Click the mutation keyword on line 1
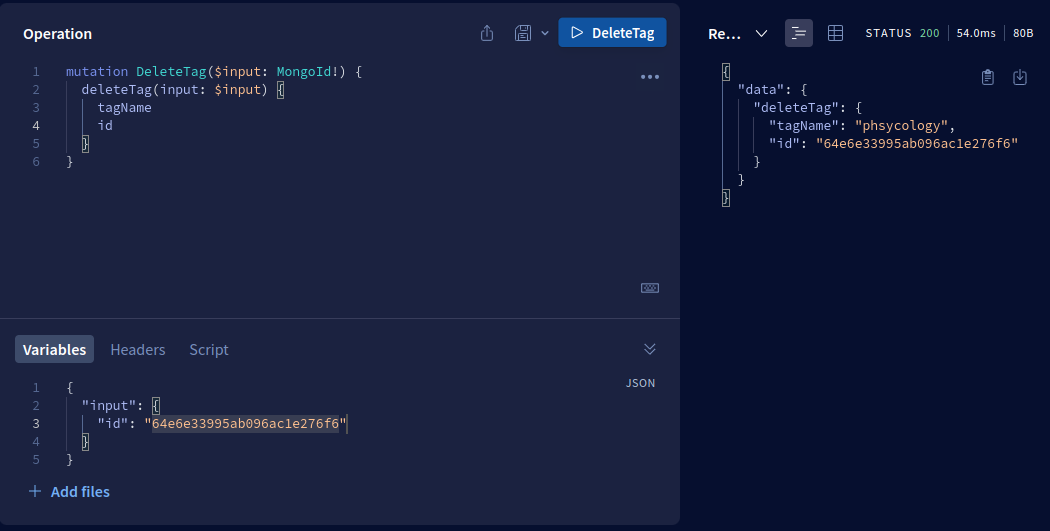This screenshot has height=531, width=1050. pyautogui.click(x=96, y=71)
